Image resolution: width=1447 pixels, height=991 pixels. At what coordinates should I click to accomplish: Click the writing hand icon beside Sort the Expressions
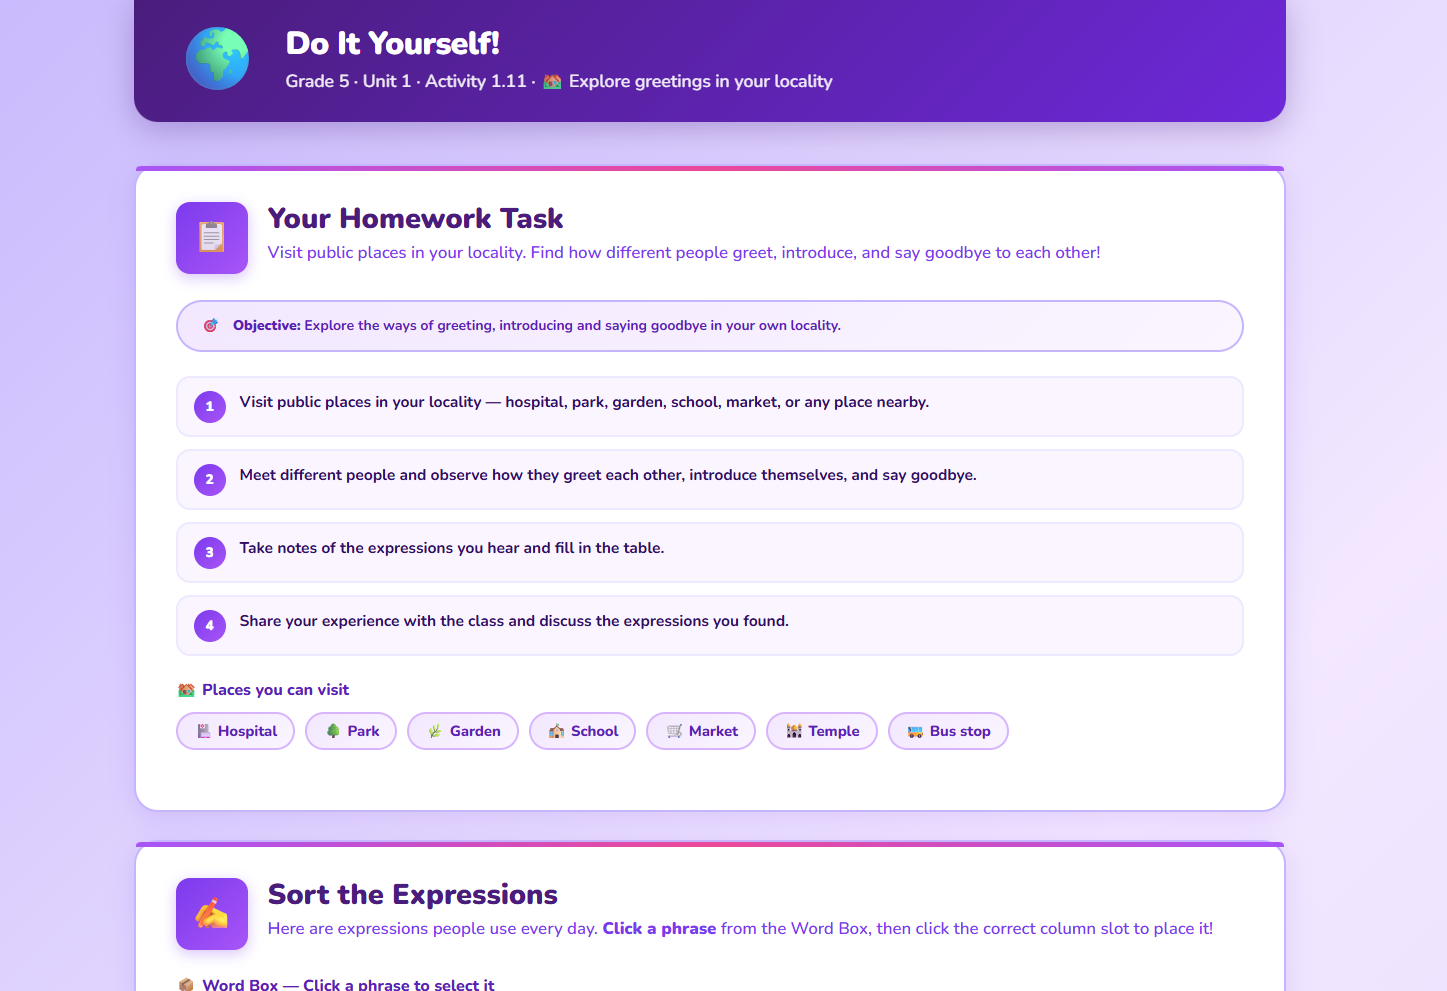point(212,914)
